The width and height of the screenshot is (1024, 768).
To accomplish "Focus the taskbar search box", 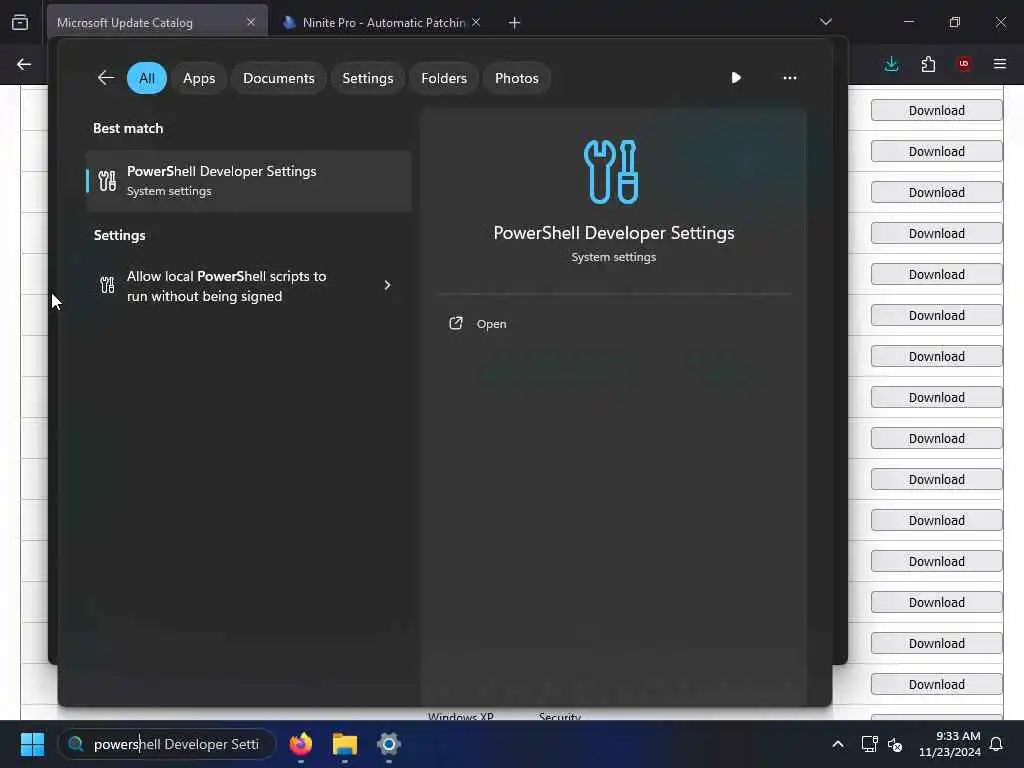I will (167, 744).
